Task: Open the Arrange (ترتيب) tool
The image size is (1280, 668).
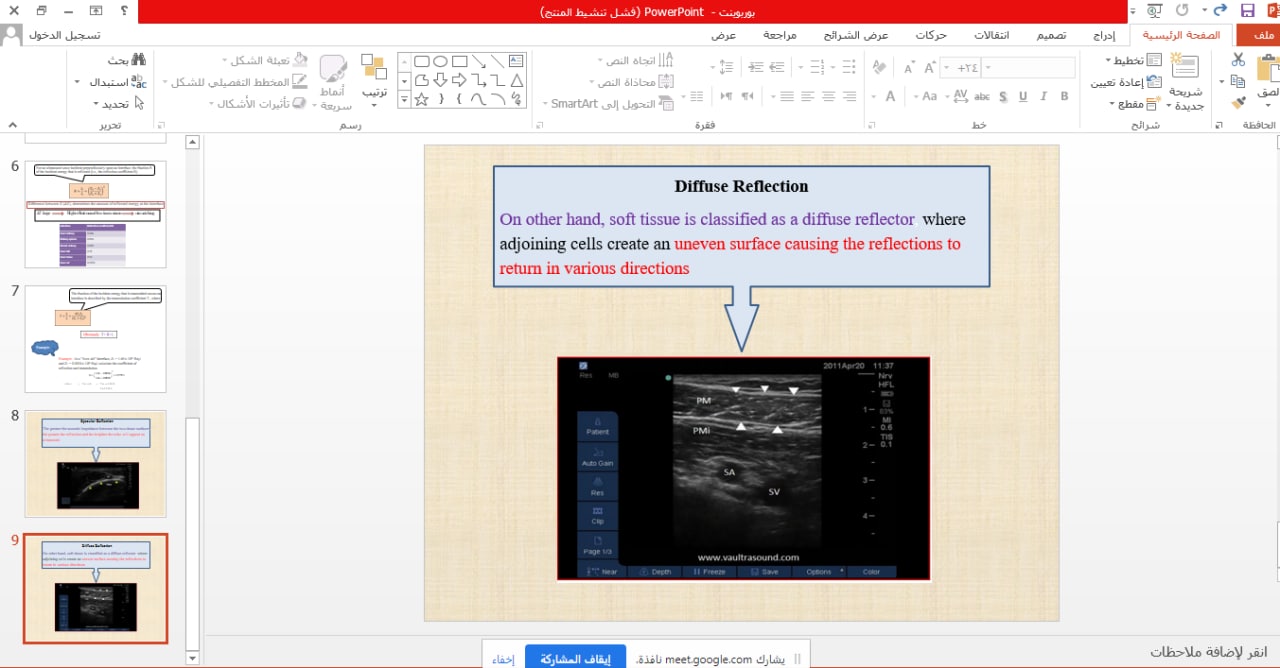Action: (x=374, y=78)
